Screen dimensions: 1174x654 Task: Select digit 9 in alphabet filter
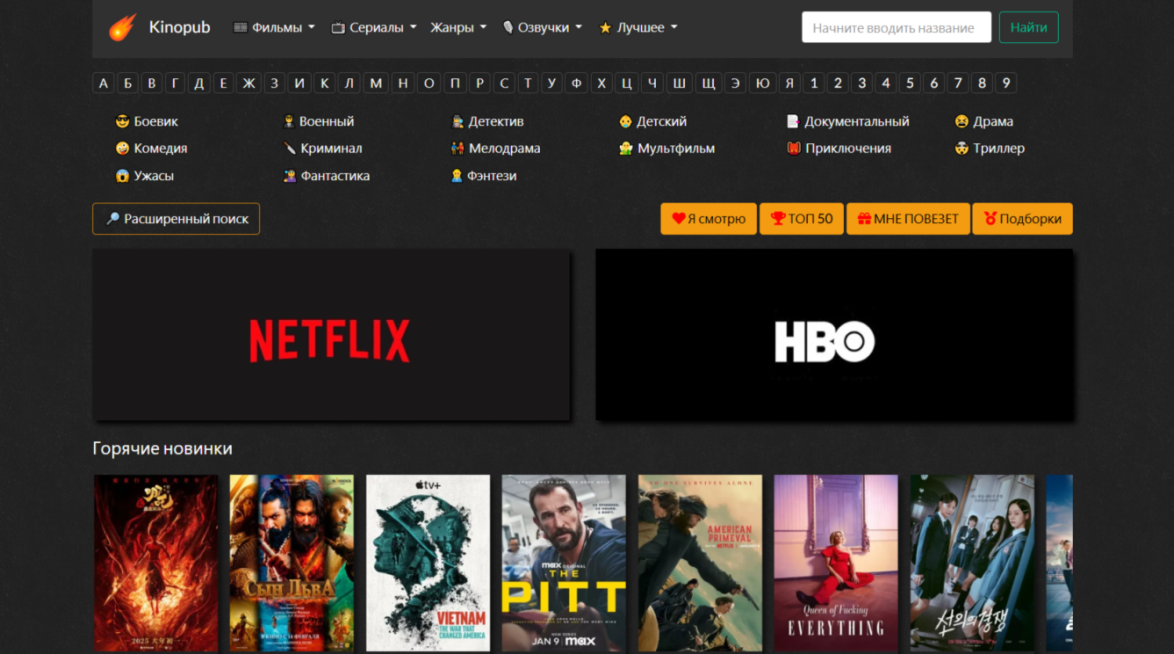1006,83
